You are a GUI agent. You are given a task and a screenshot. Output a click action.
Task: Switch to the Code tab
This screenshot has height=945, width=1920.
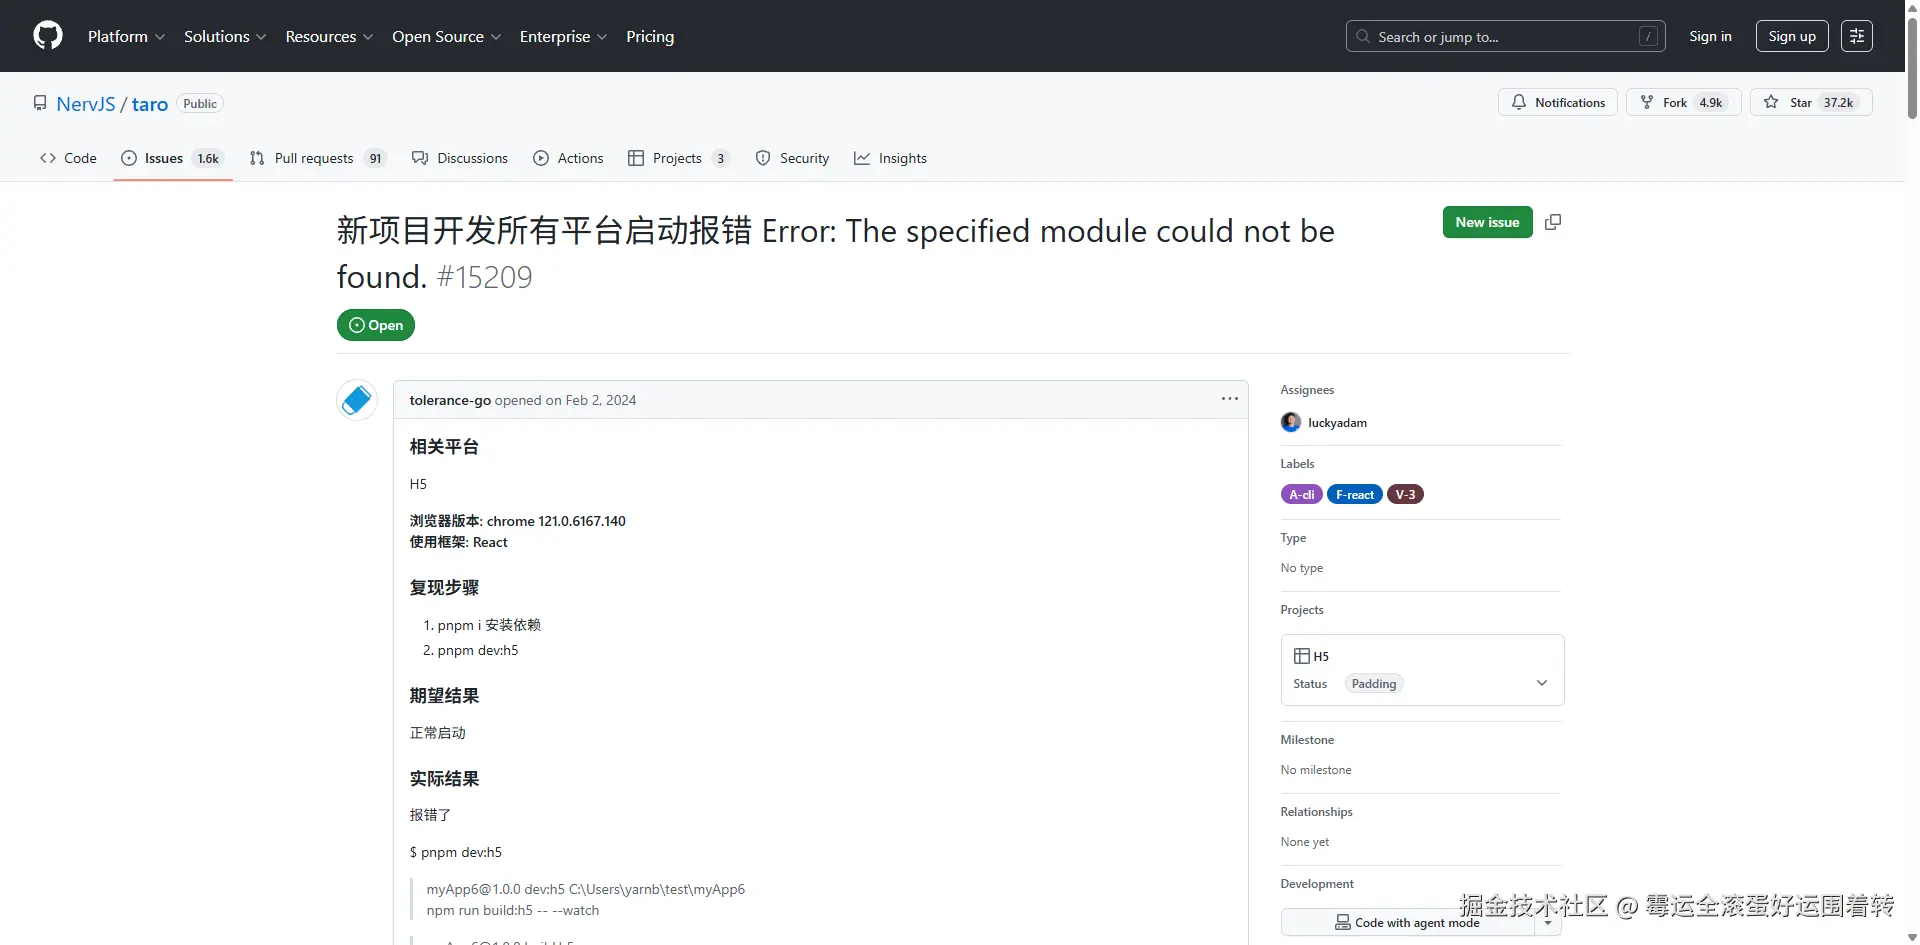68,158
